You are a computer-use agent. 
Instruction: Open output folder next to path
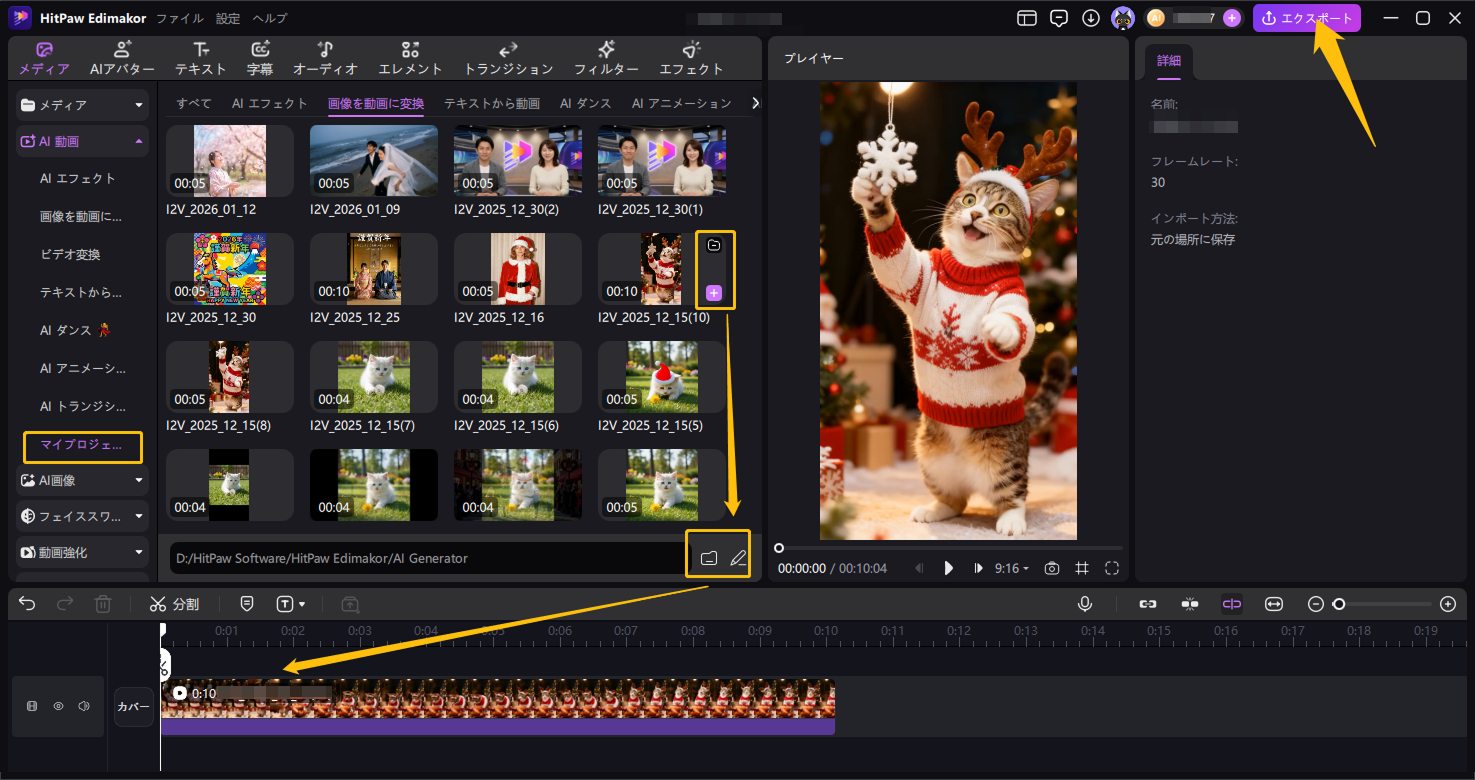pyautogui.click(x=709, y=558)
